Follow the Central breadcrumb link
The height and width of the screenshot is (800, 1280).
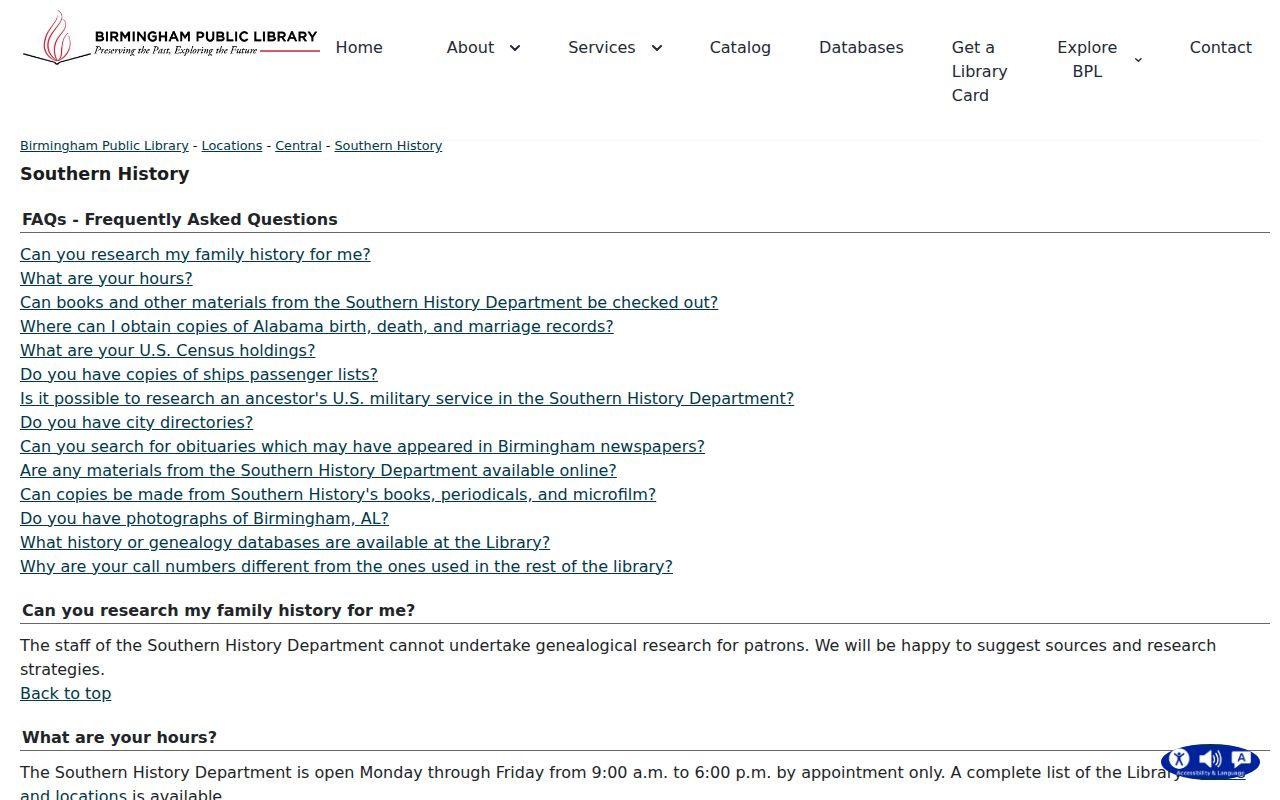(299, 146)
